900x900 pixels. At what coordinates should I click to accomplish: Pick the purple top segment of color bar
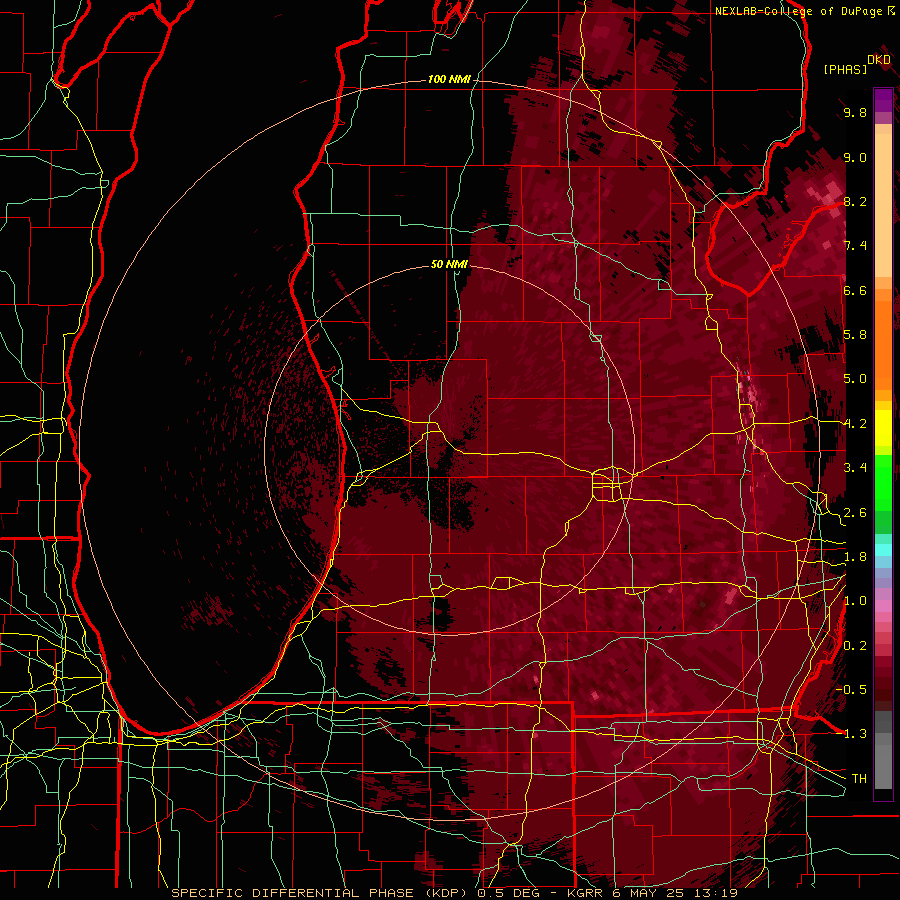883,100
